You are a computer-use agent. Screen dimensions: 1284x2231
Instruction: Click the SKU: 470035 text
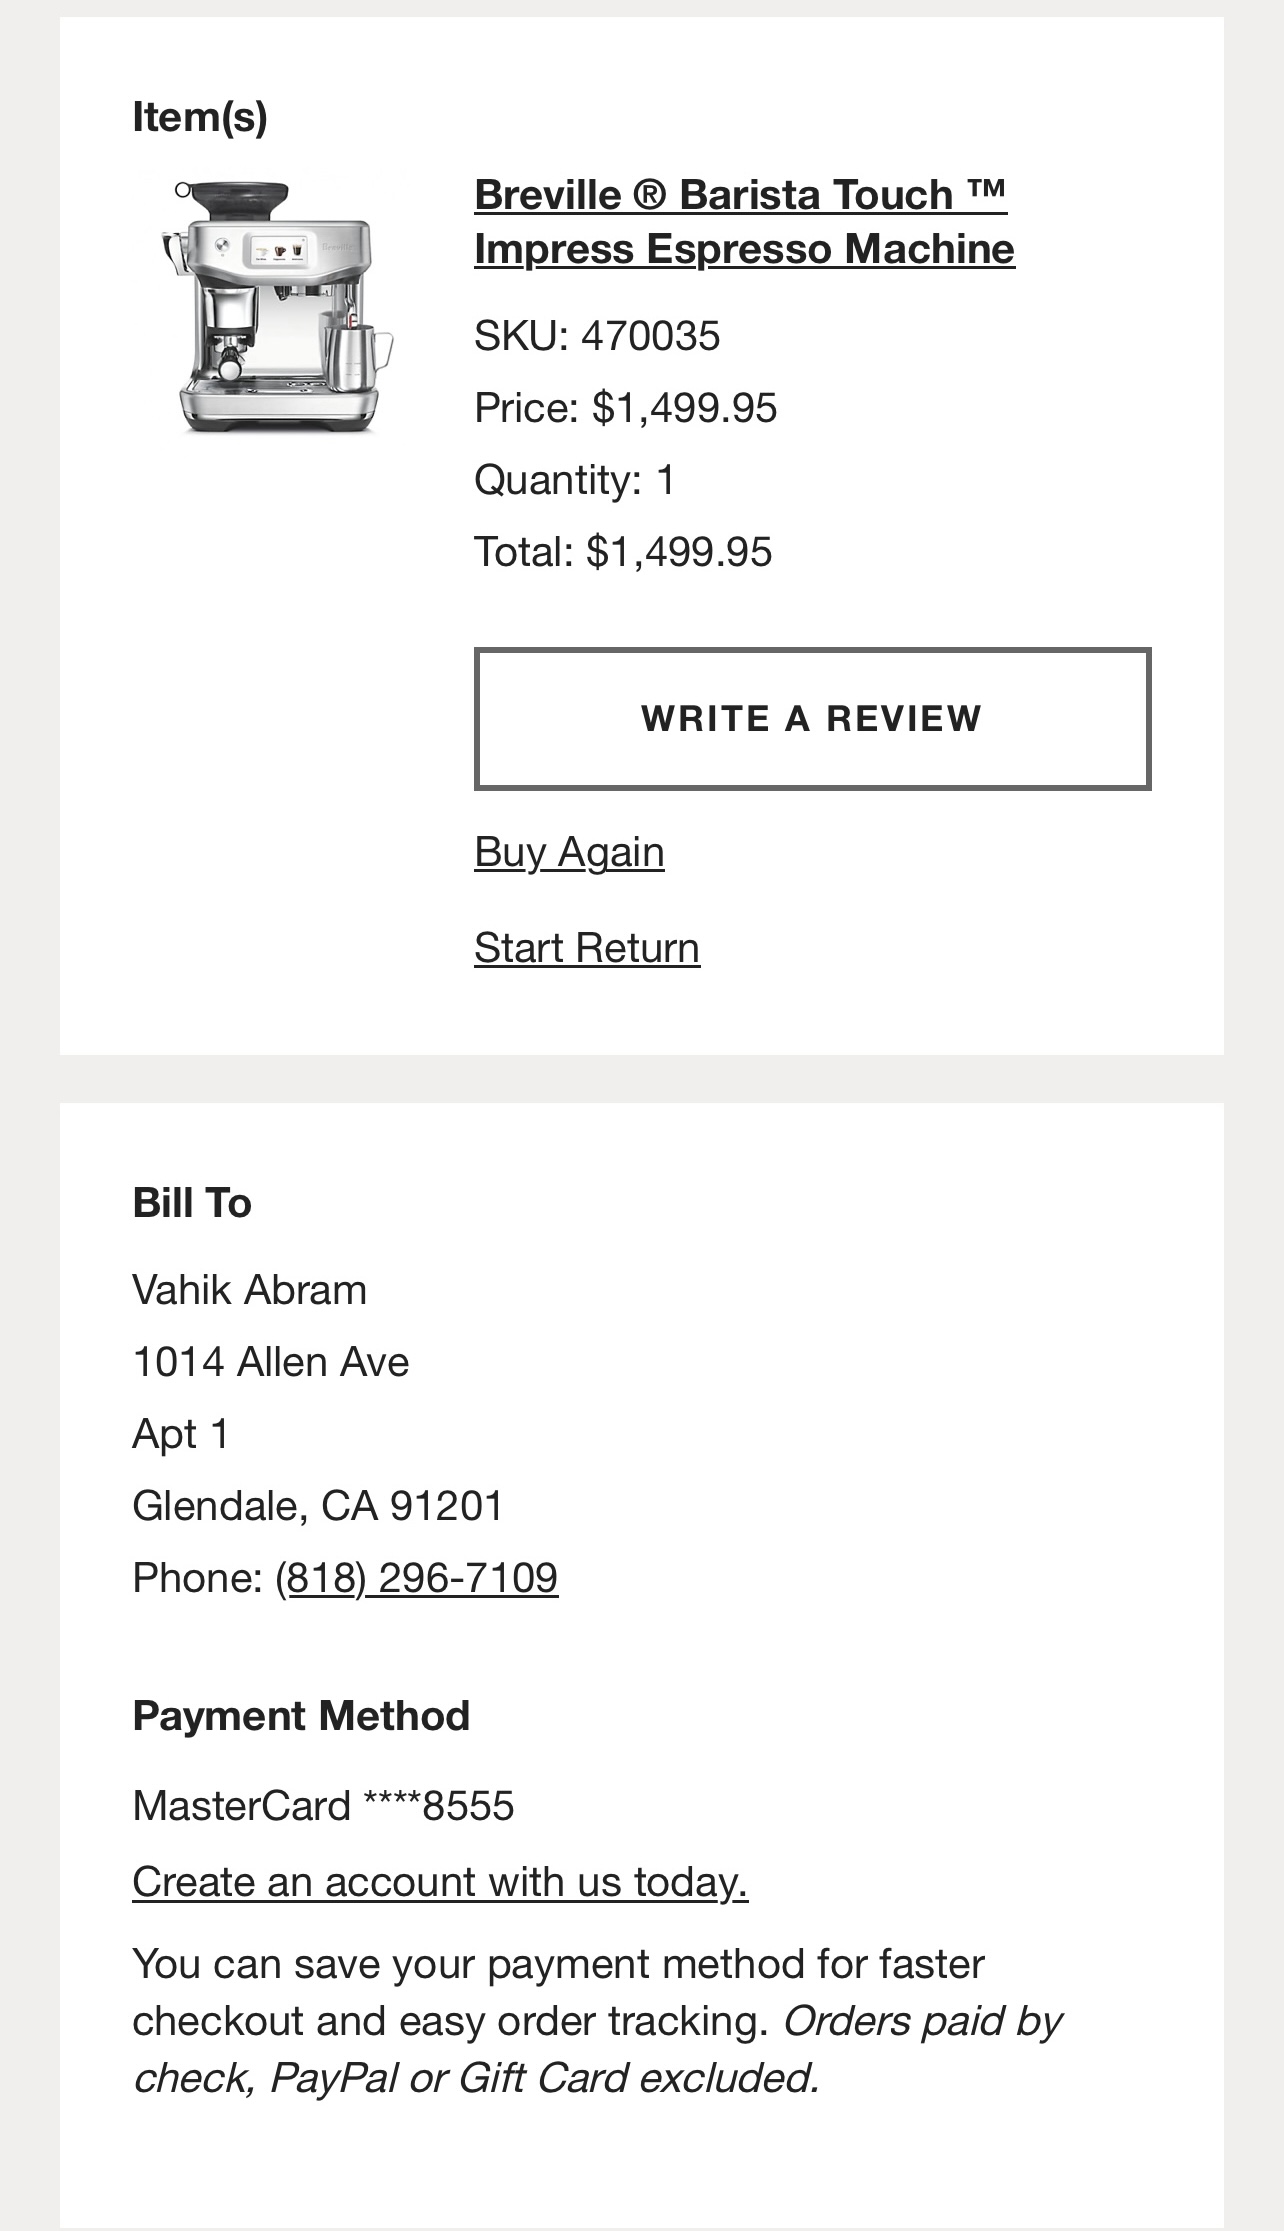tap(597, 336)
